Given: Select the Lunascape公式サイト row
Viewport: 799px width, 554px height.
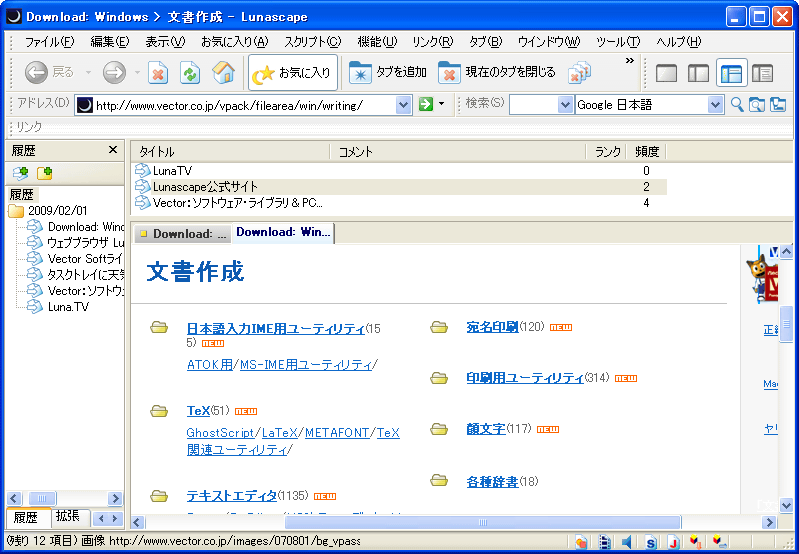Looking at the screenshot, I should 399,187.
